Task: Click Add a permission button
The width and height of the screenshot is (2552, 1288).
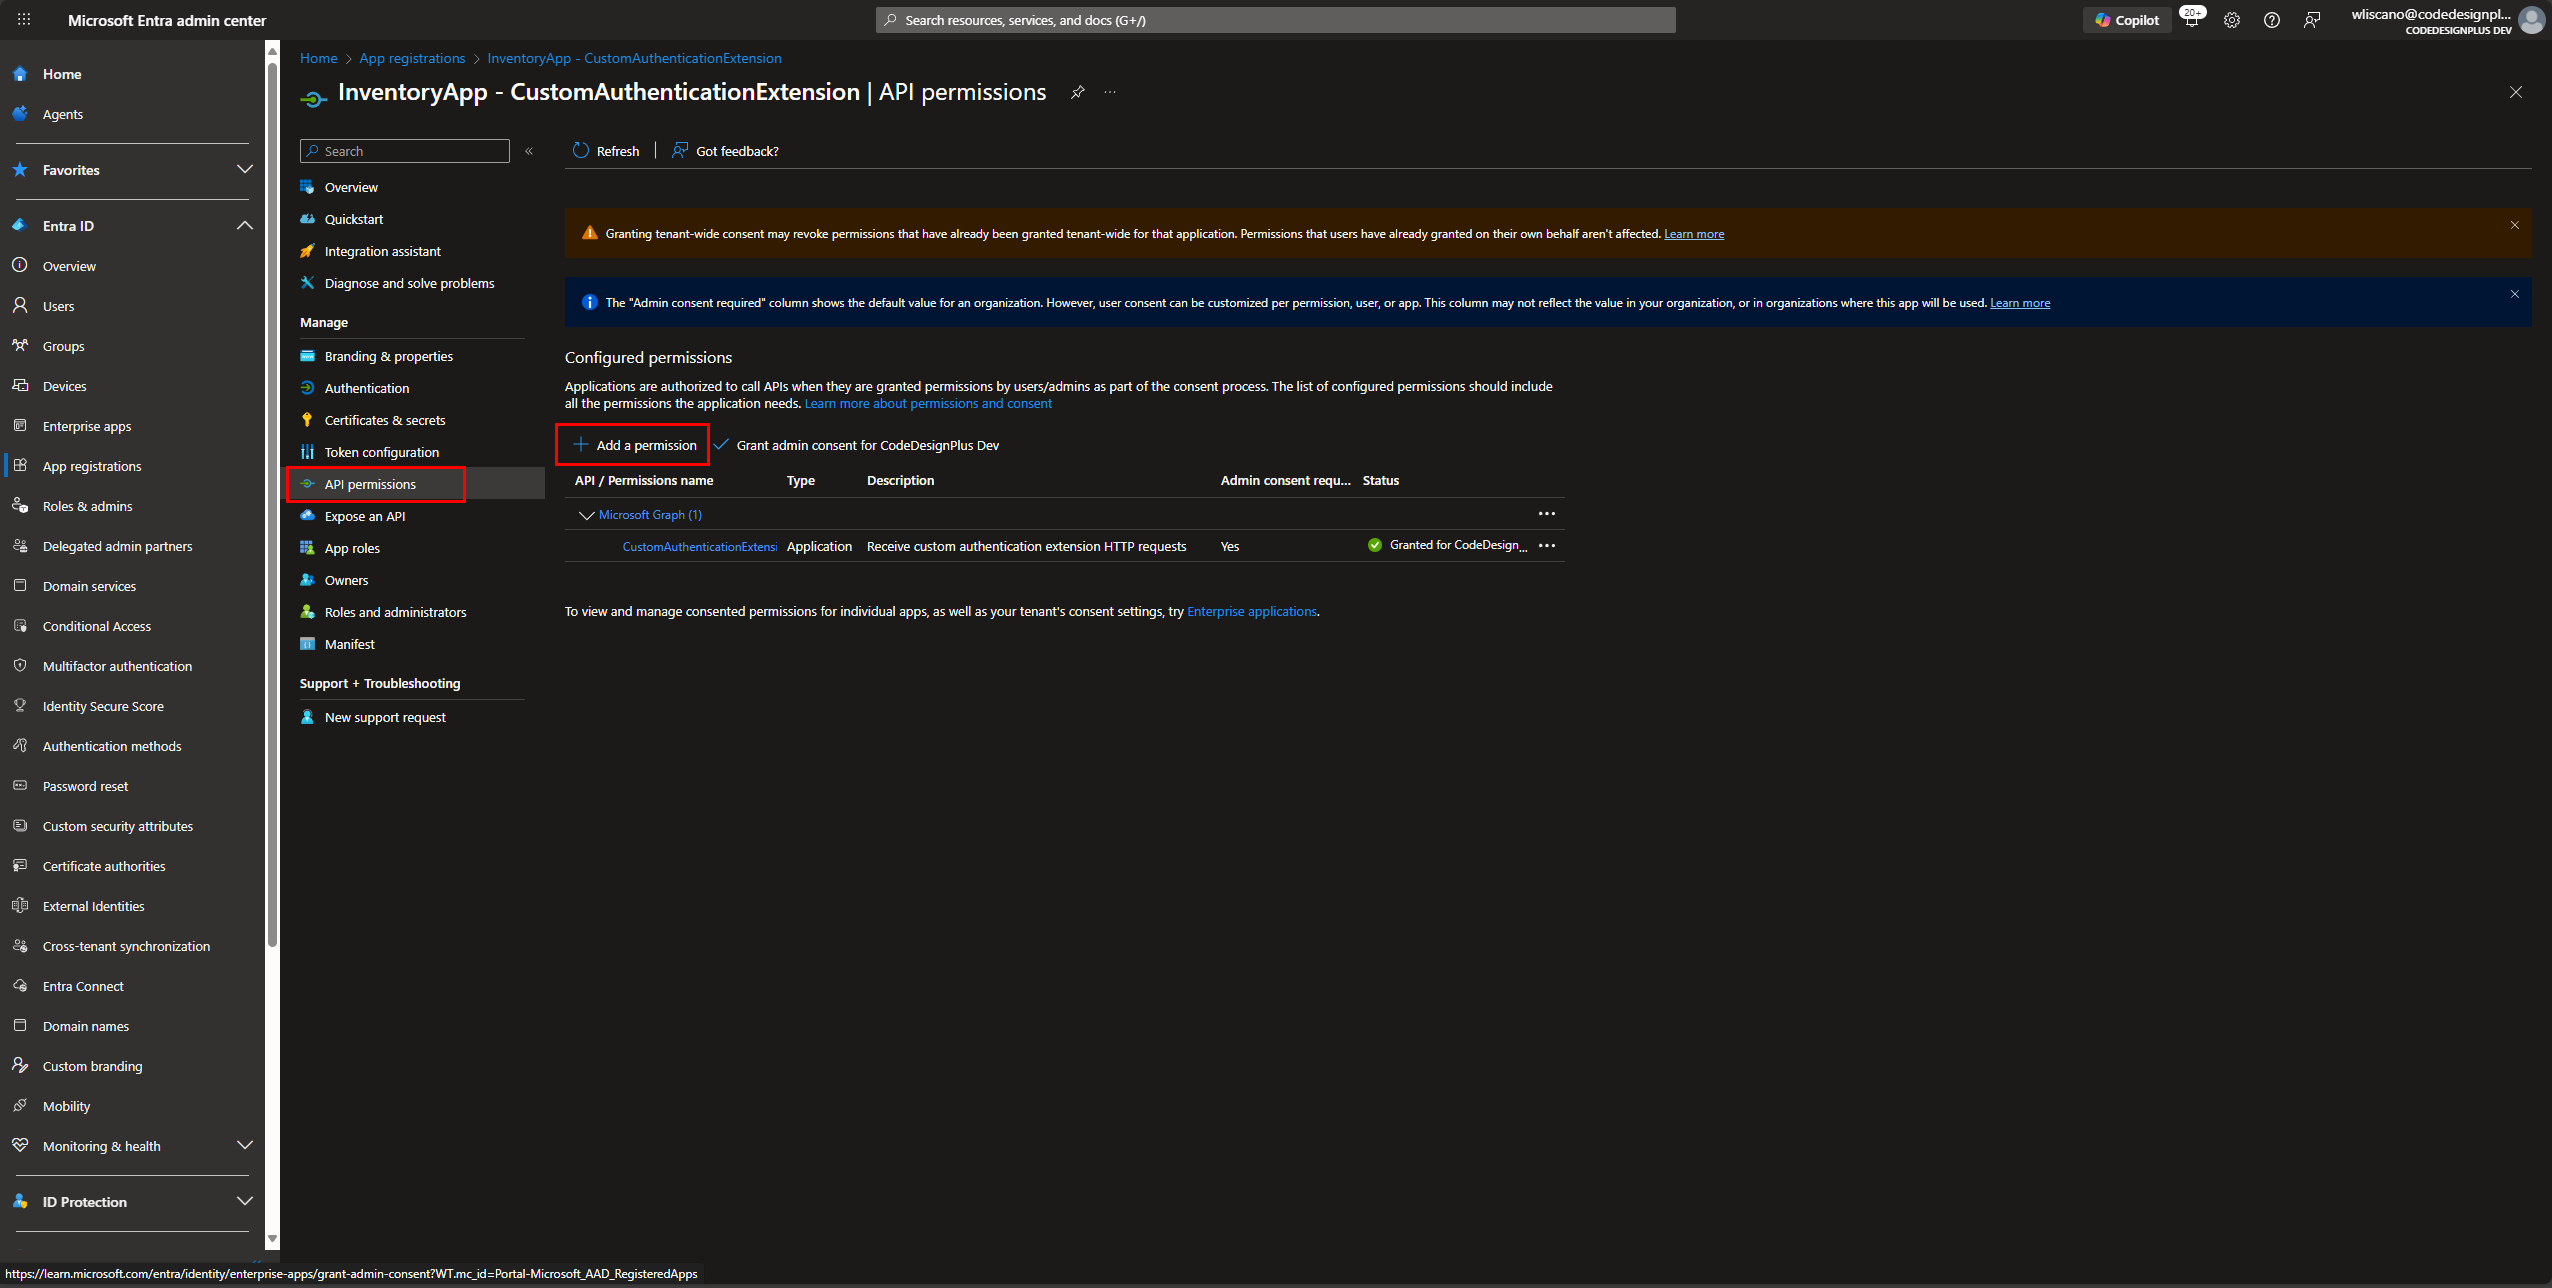Action: [x=634, y=445]
